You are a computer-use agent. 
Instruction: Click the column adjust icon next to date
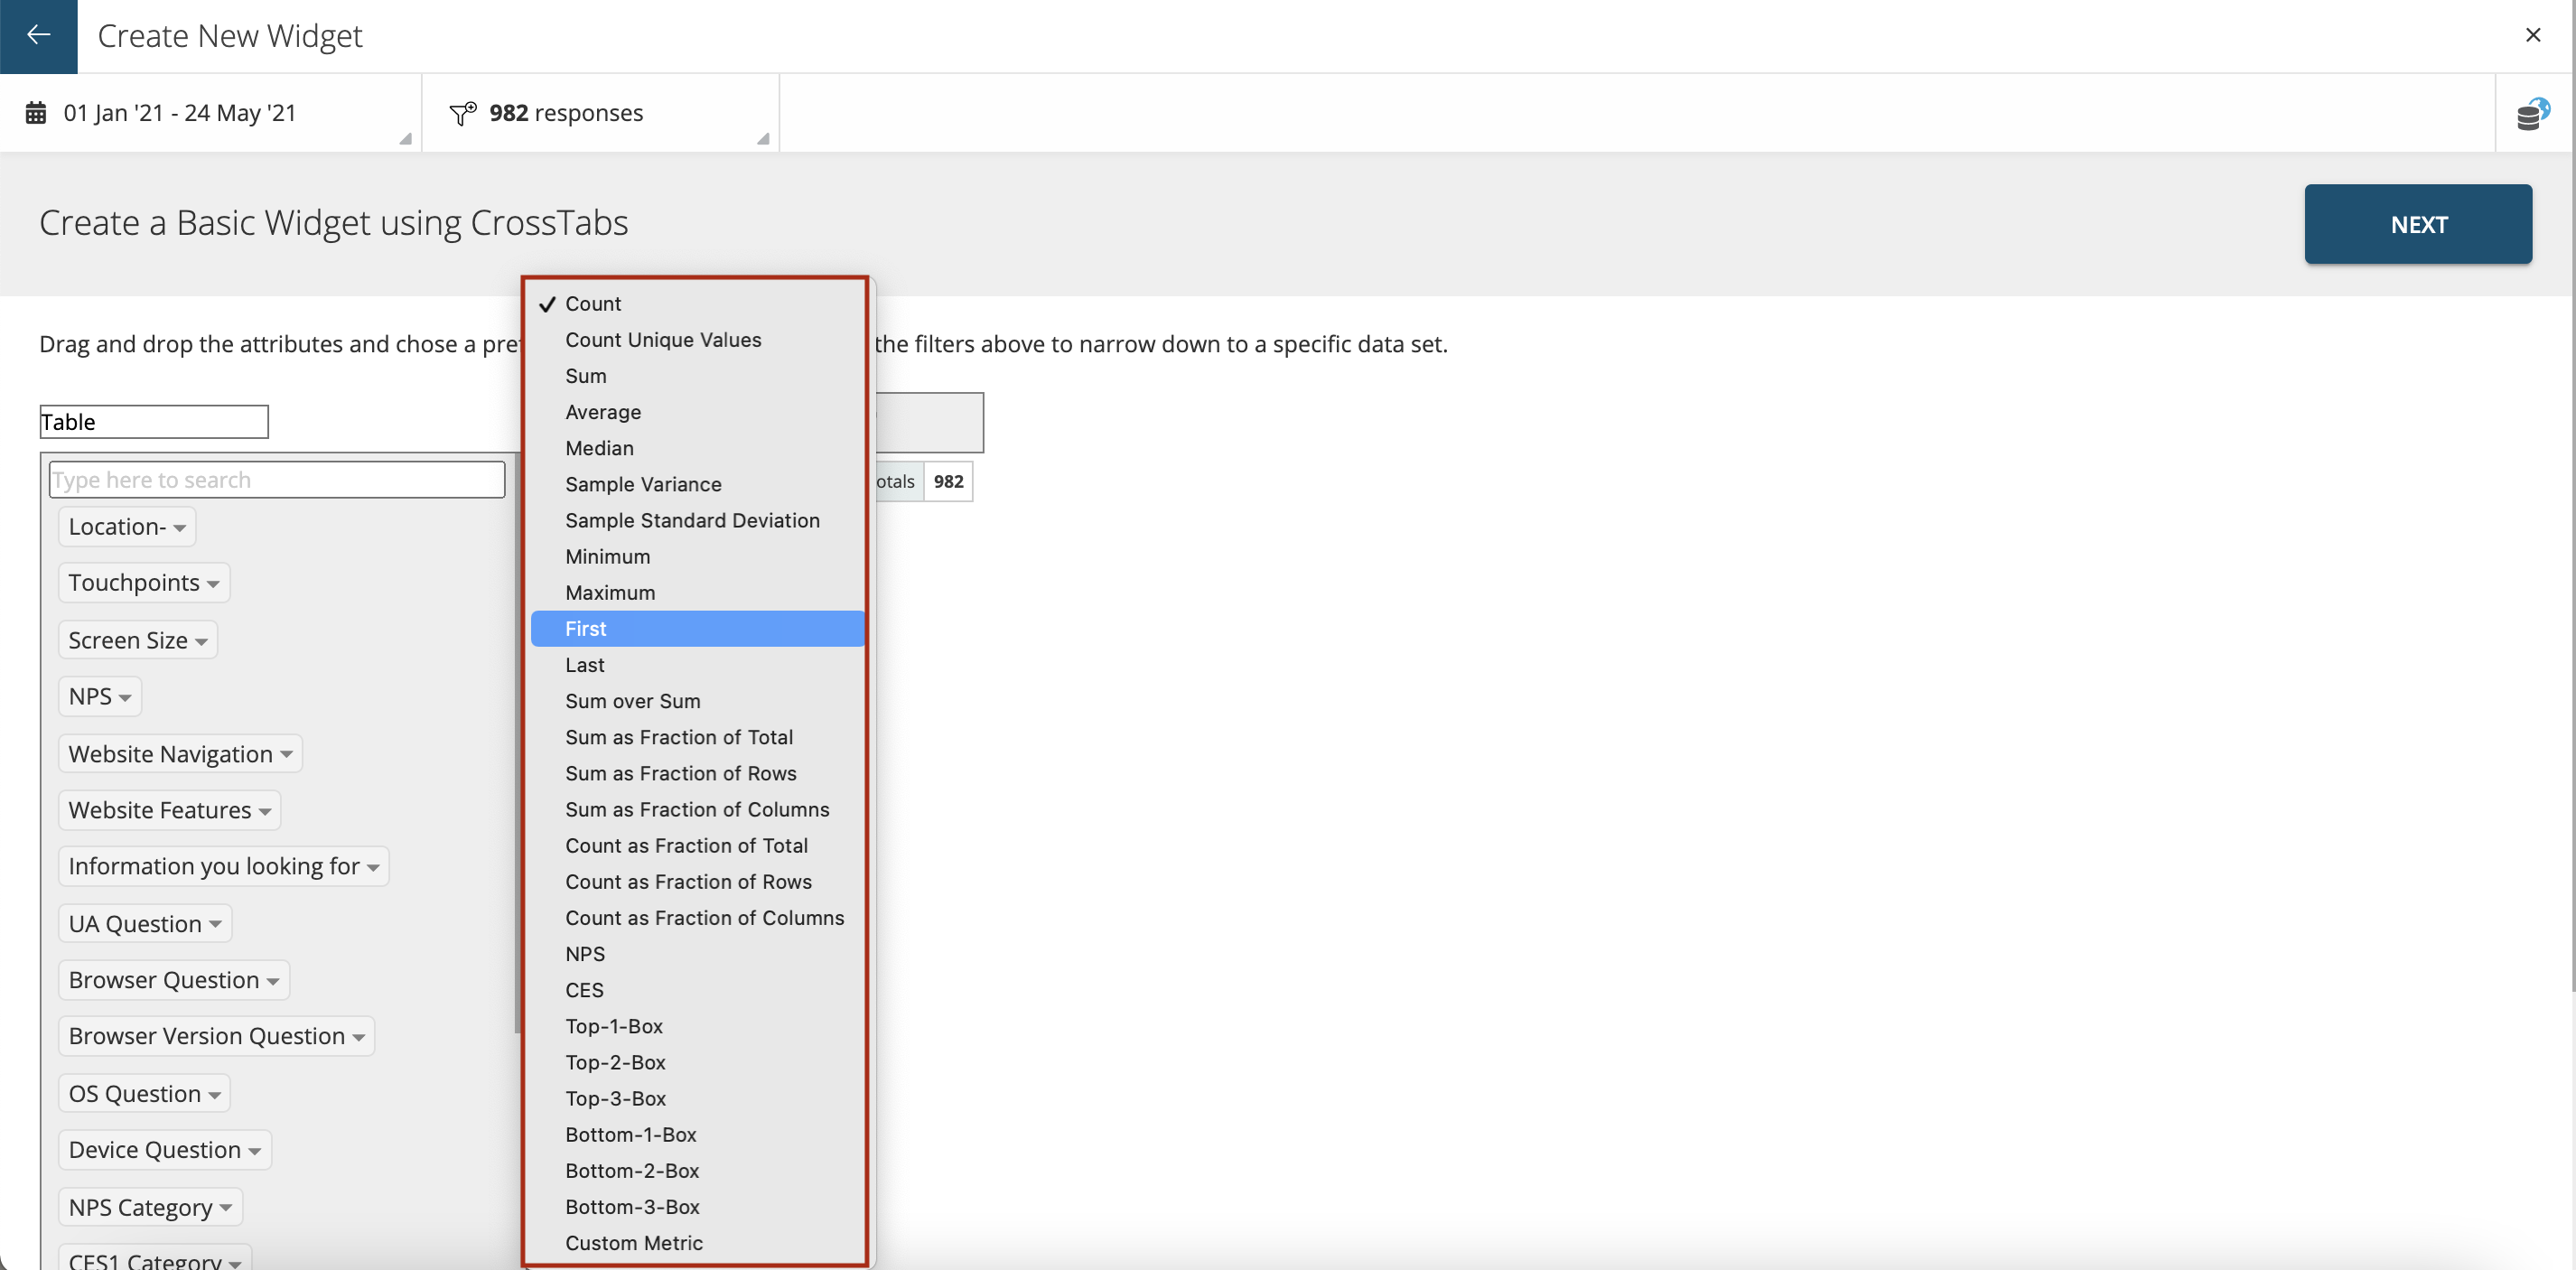[x=406, y=140]
